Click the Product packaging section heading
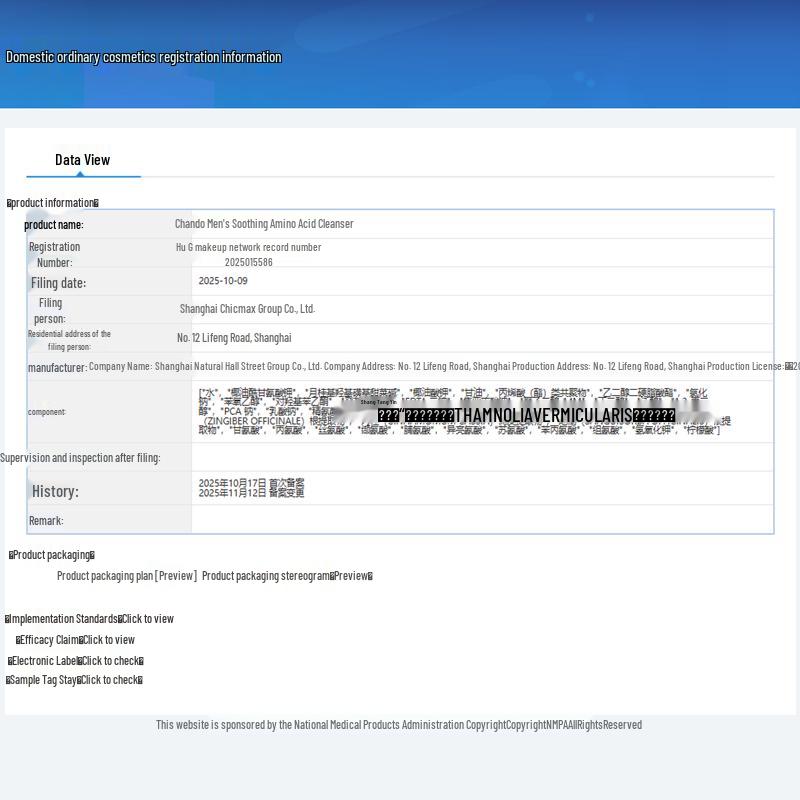Image resolution: width=800 pixels, height=800 pixels. (52, 555)
